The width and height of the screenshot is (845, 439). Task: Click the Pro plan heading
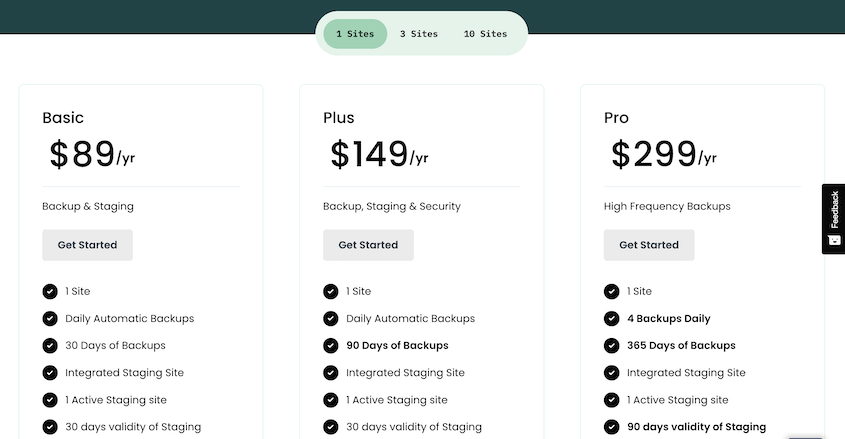[617, 117]
